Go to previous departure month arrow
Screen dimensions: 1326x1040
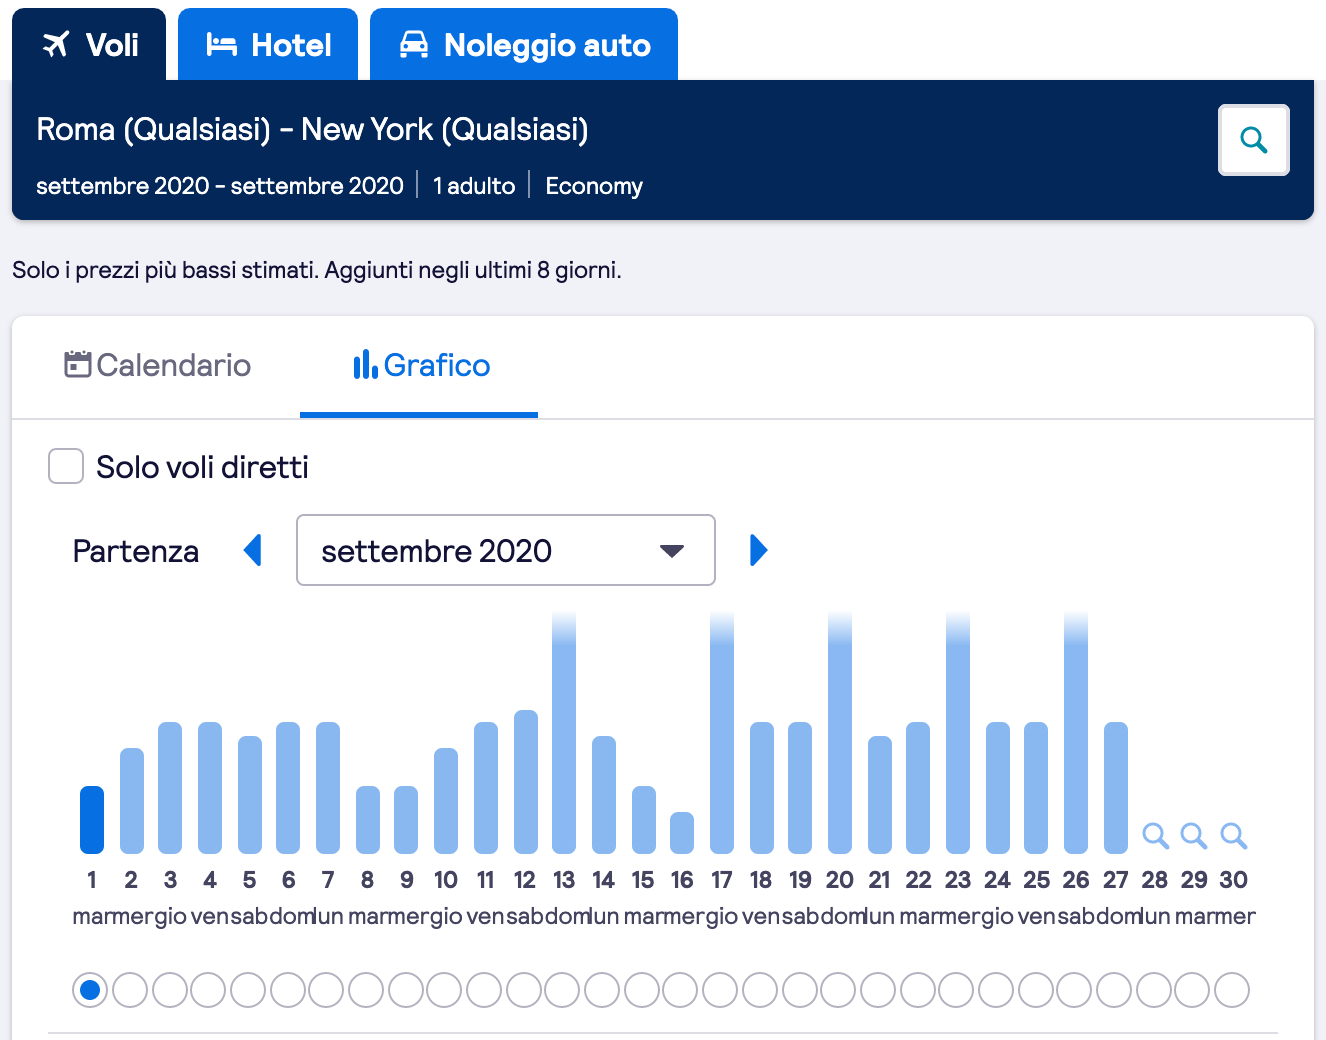click(x=253, y=550)
